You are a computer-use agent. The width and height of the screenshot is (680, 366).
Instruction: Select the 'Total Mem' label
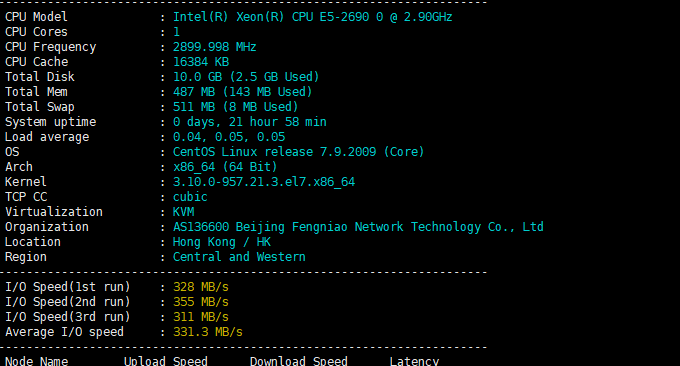click(36, 92)
